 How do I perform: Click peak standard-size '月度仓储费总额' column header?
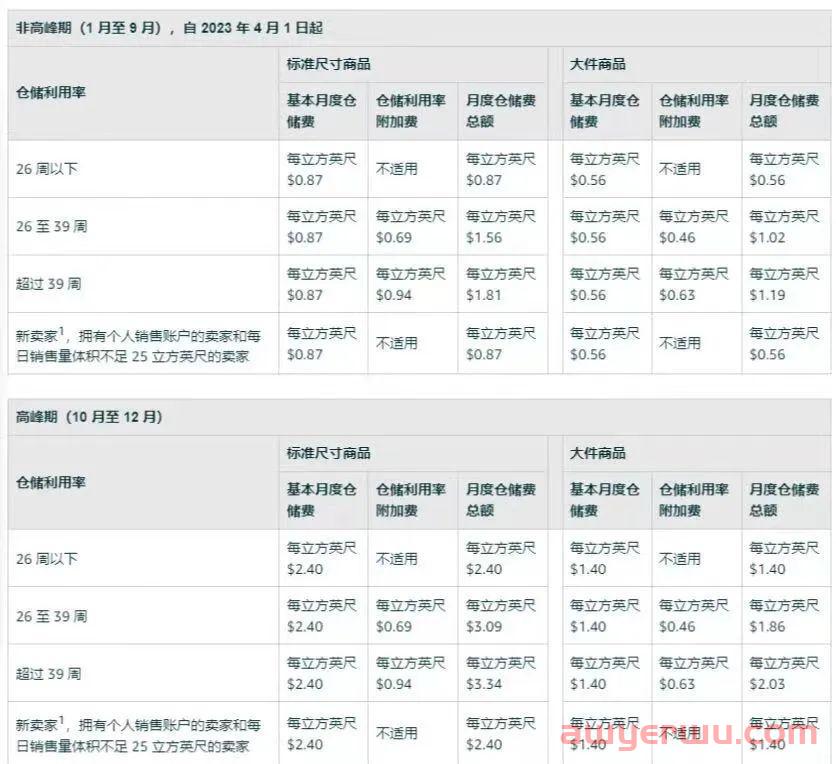501,500
